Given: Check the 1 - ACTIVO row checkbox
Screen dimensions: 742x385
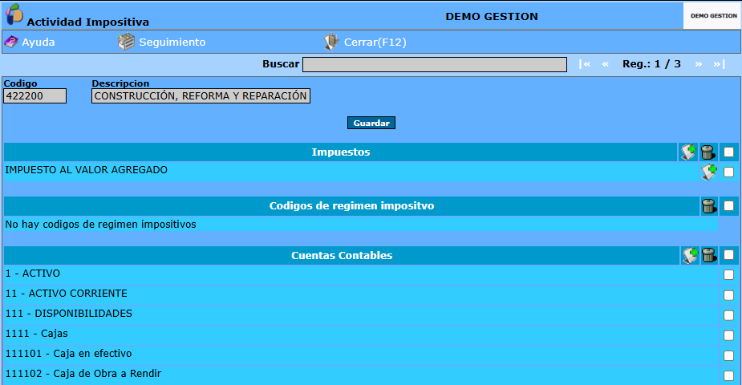Looking at the screenshot, I should tap(729, 275).
